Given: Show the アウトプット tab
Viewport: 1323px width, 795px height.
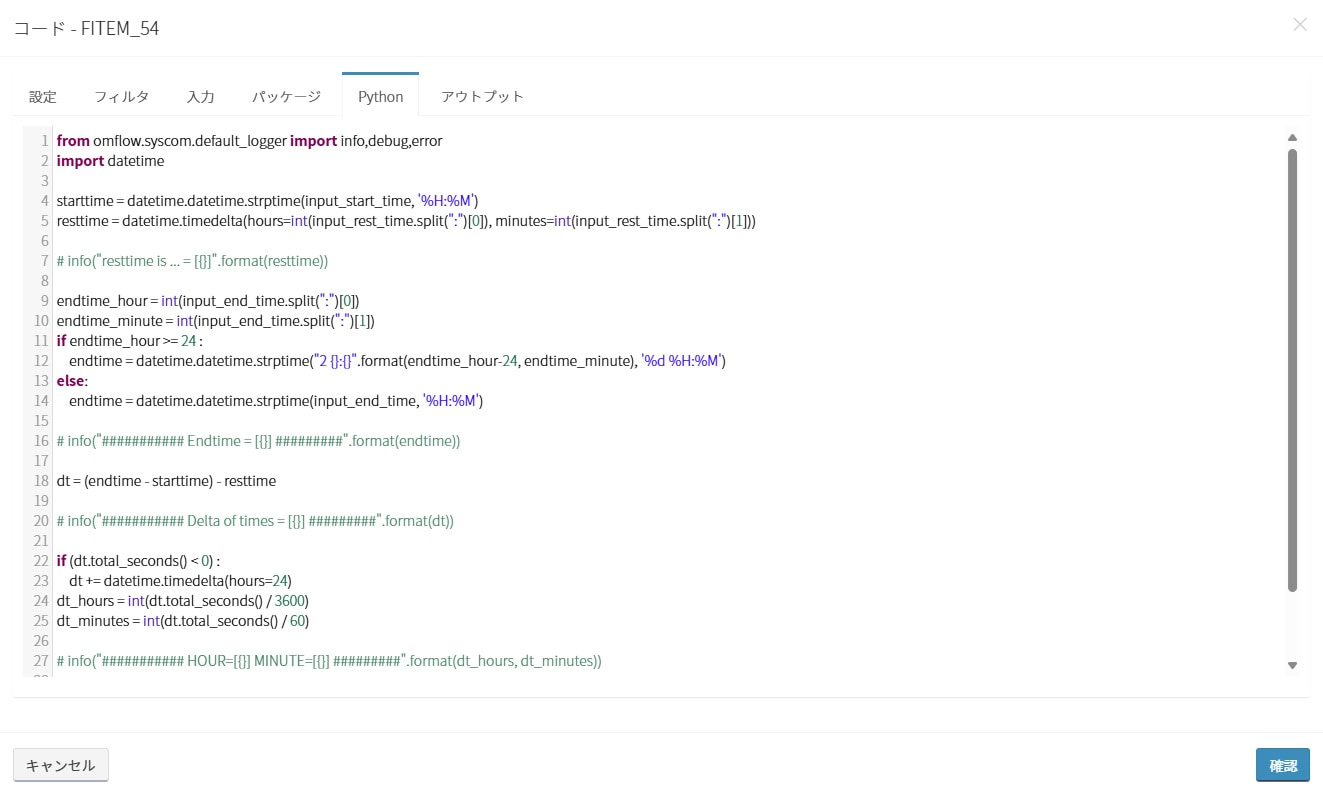Looking at the screenshot, I should point(482,97).
